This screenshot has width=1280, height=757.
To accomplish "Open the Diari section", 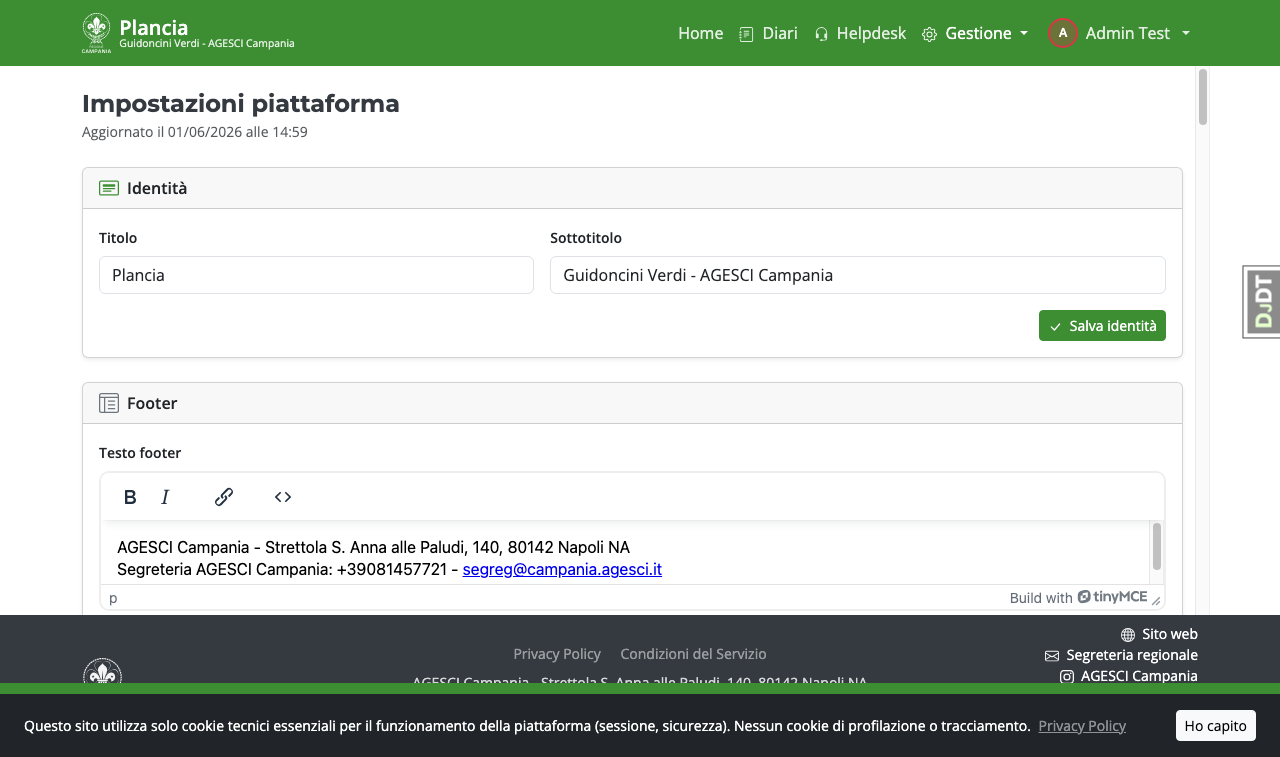I will (768, 33).
